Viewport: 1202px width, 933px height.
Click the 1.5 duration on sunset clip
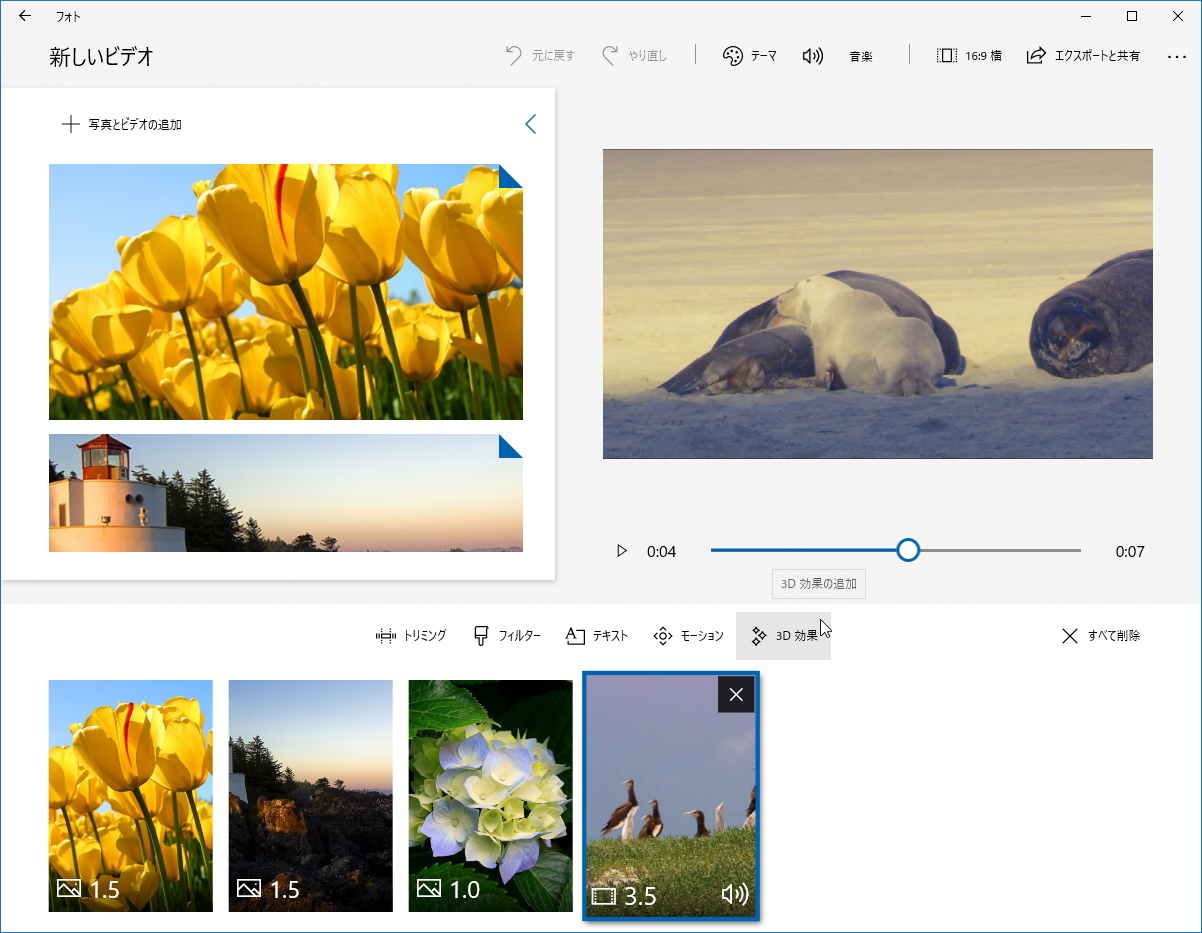point(284,889)
